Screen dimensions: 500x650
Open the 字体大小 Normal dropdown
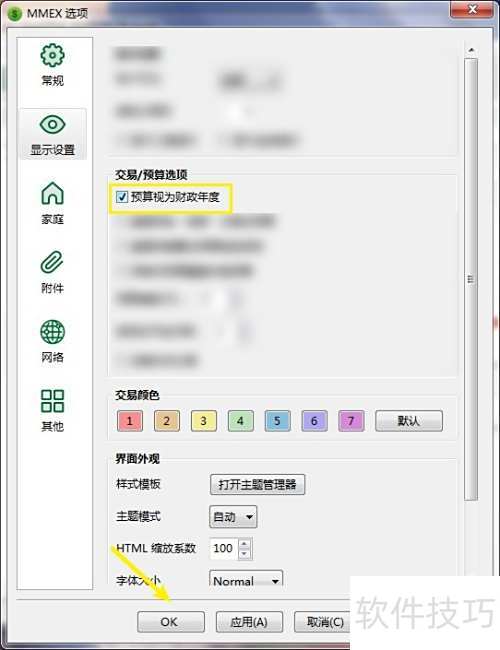(246, 580)
